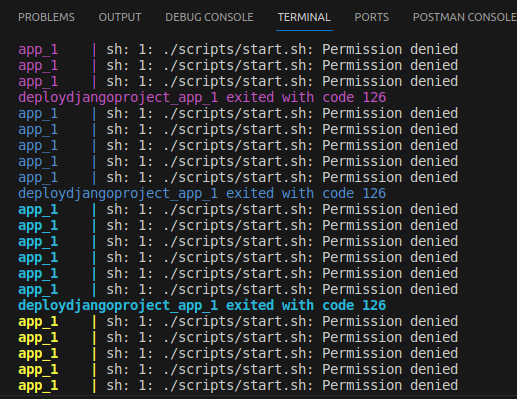Click the active TERMINAL tab

pos(304,17)
